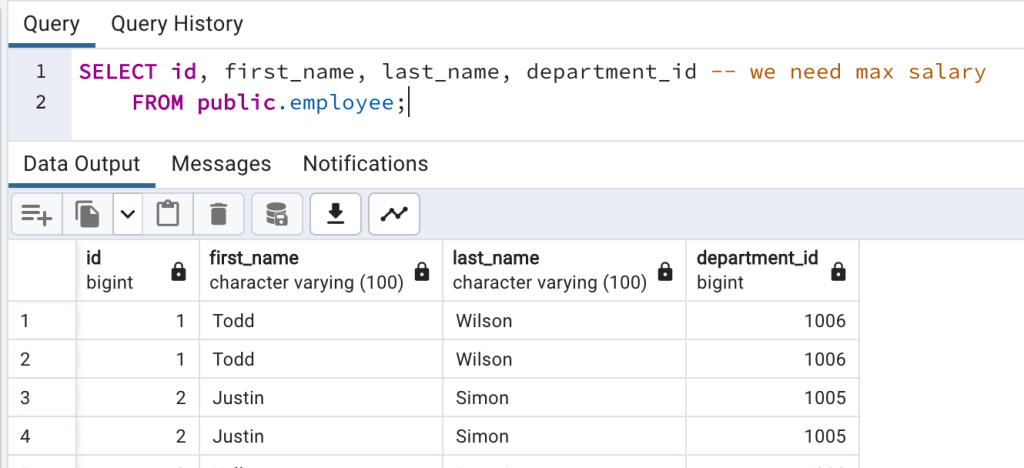1024x468 pixels.
Task: Select the Data Output tab
Action: click(x=82, y=164)
